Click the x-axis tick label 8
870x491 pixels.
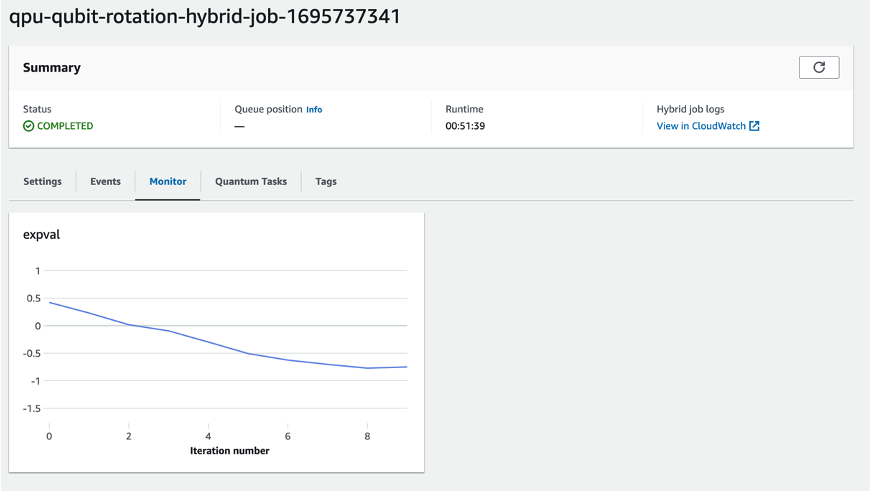click(x=367, y=436)
